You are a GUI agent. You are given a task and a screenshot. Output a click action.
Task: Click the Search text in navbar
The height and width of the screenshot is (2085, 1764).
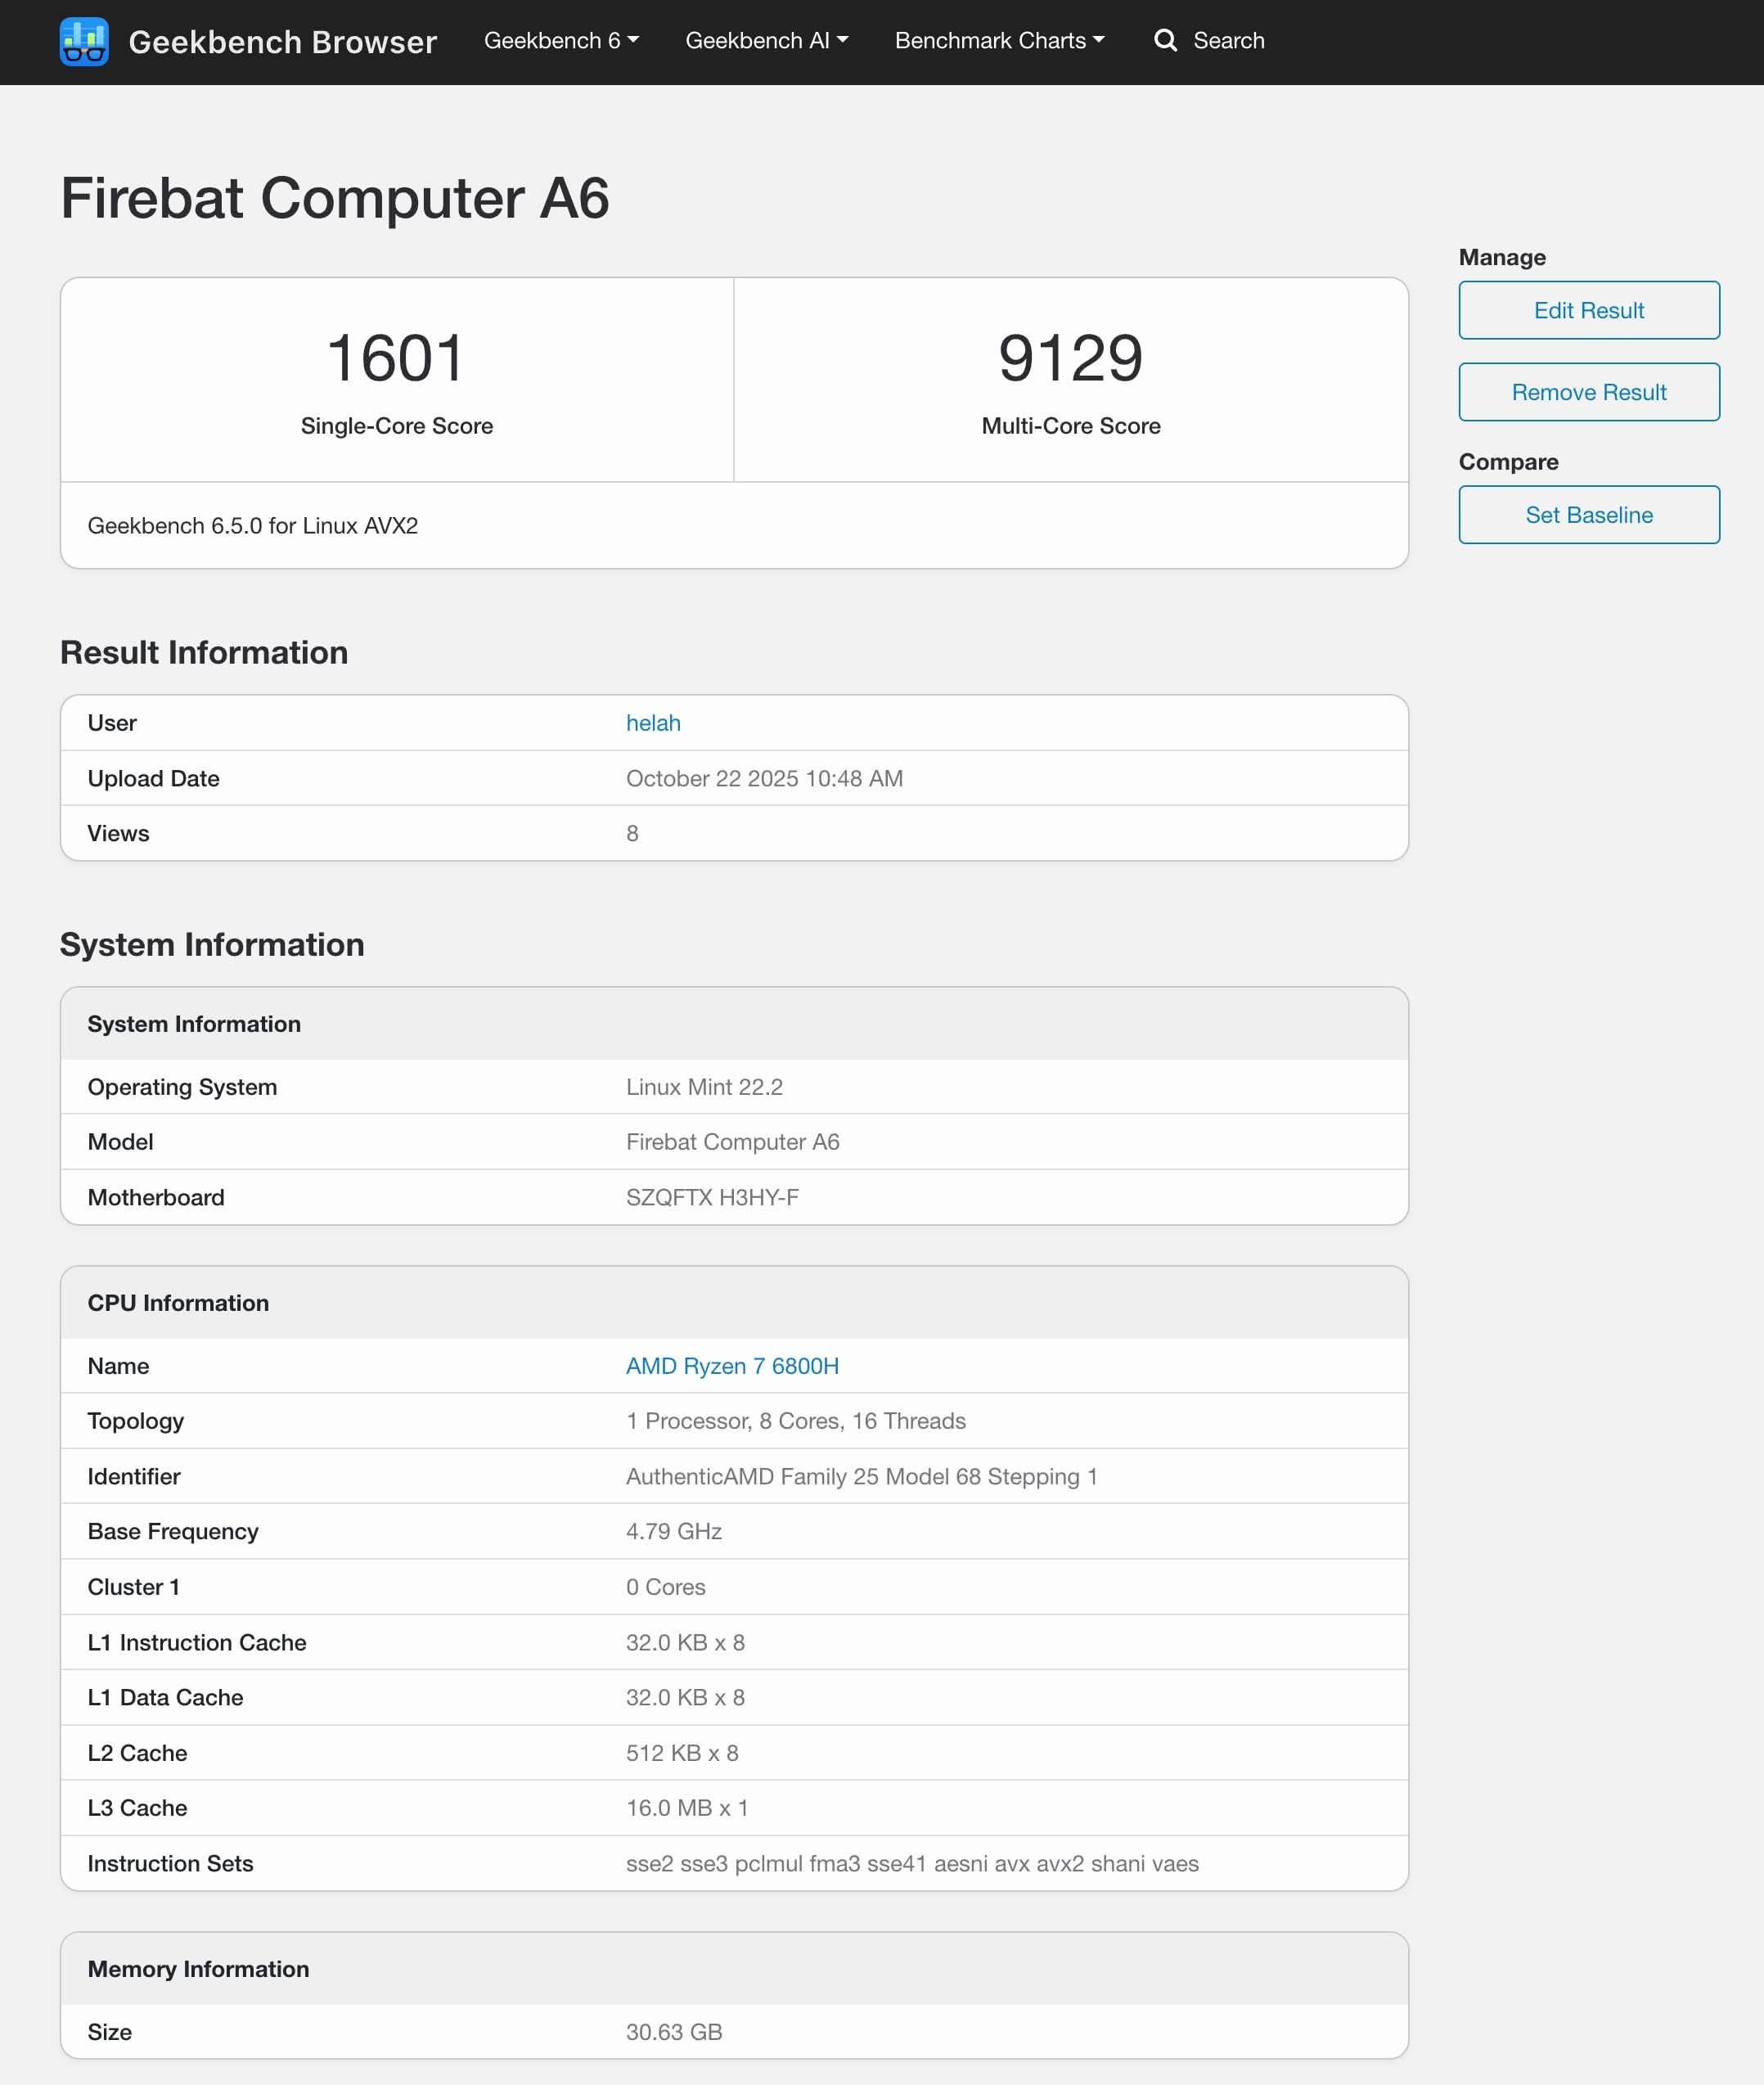pos(1228,41)
